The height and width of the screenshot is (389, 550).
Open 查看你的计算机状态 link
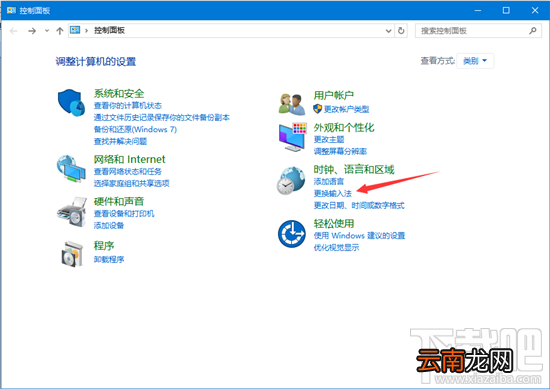coord(128,106)
